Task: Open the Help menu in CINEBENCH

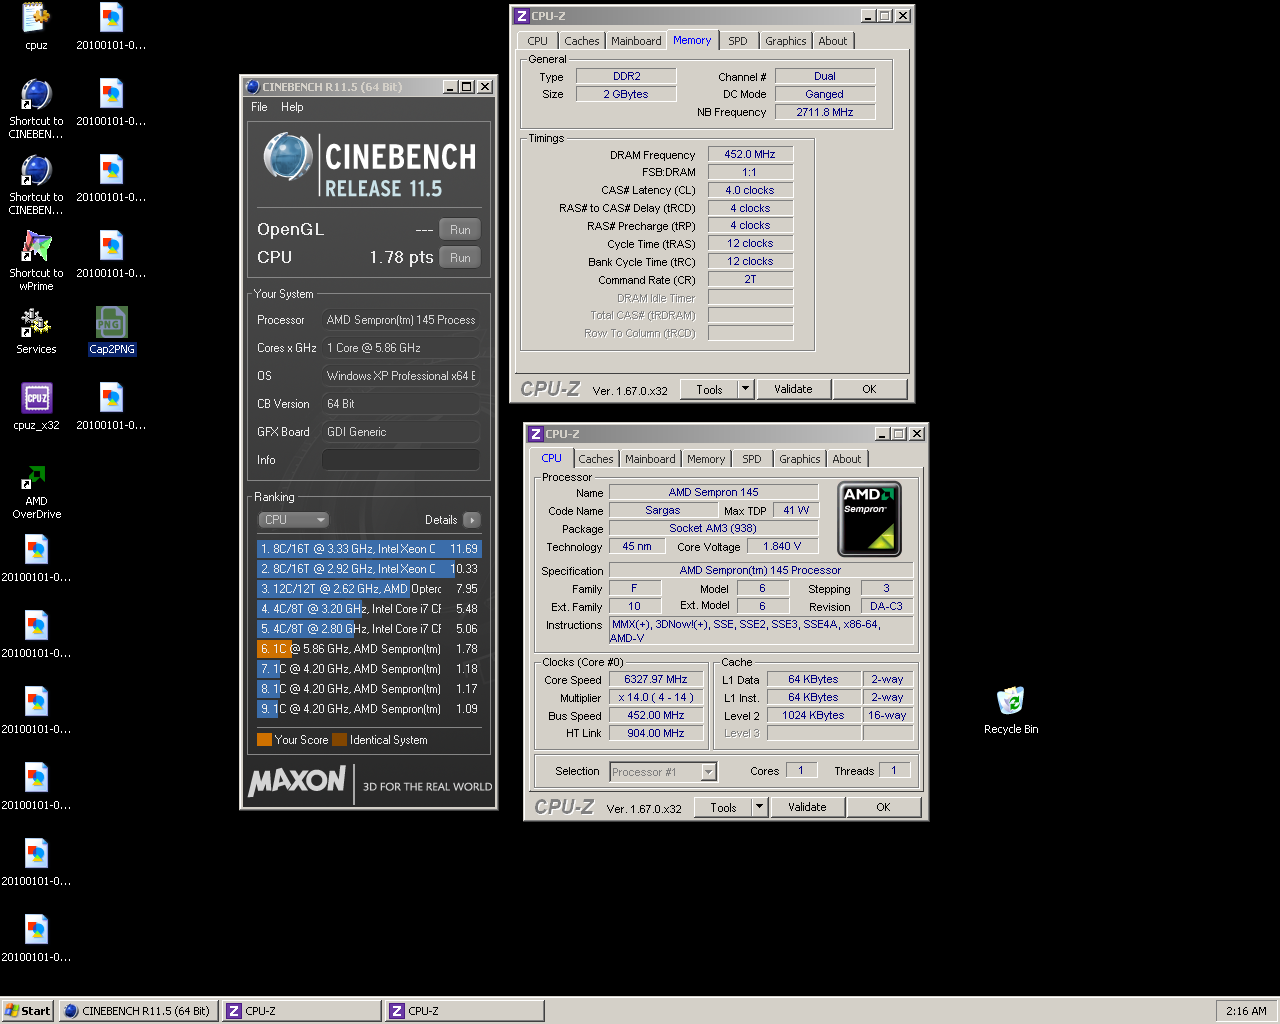Action: pos(292,107)
